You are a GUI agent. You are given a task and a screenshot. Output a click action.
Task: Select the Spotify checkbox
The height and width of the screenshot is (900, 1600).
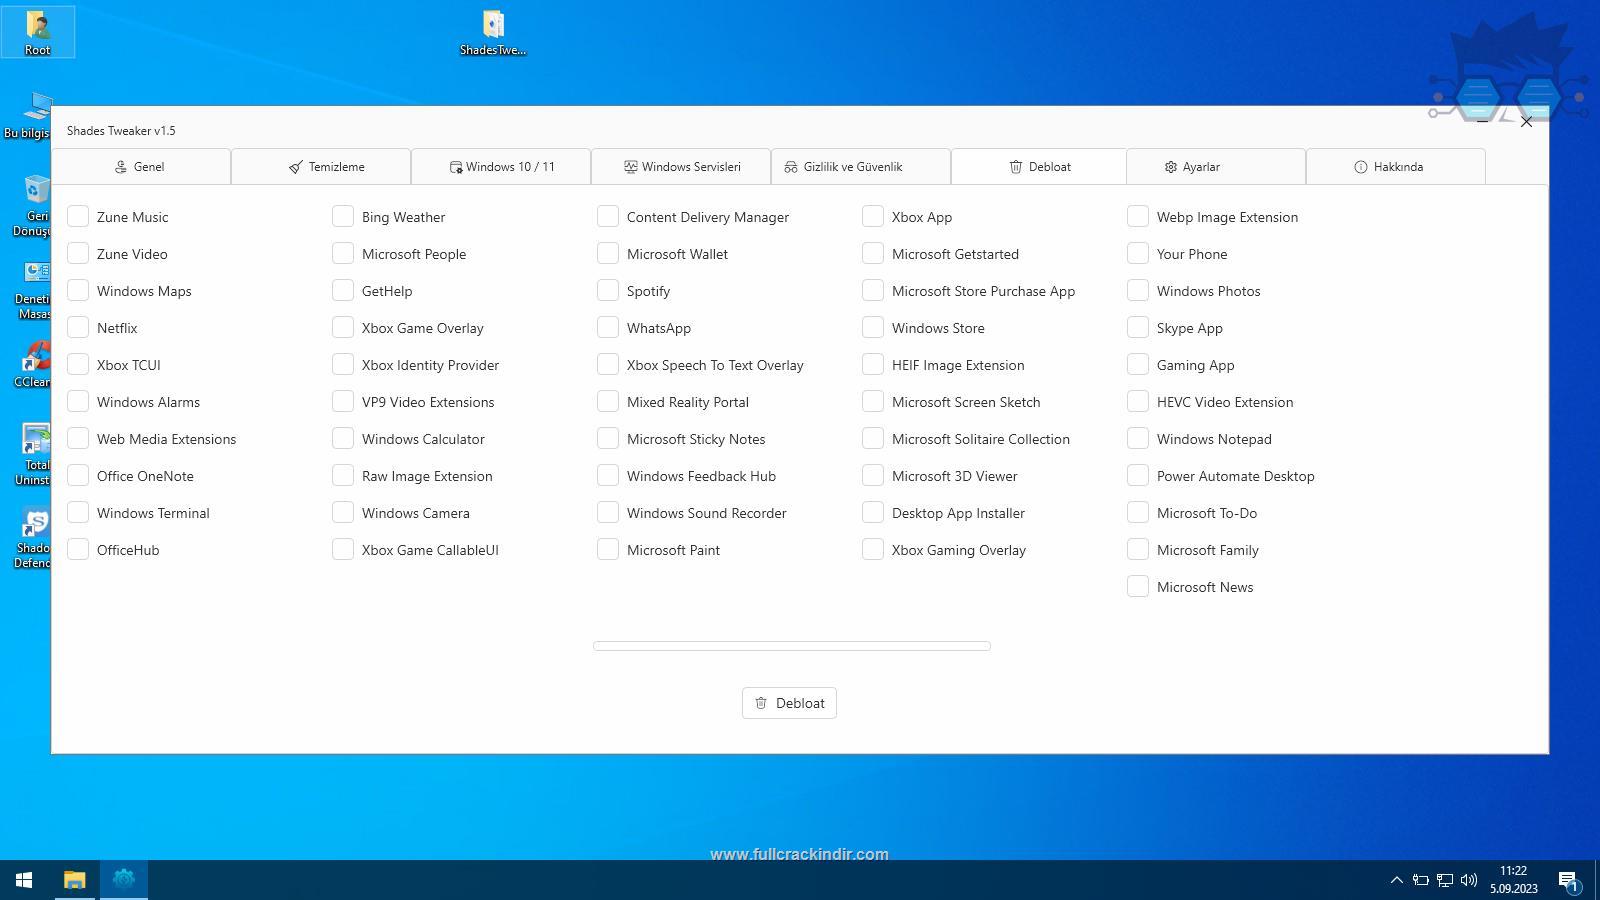(608, 290)
